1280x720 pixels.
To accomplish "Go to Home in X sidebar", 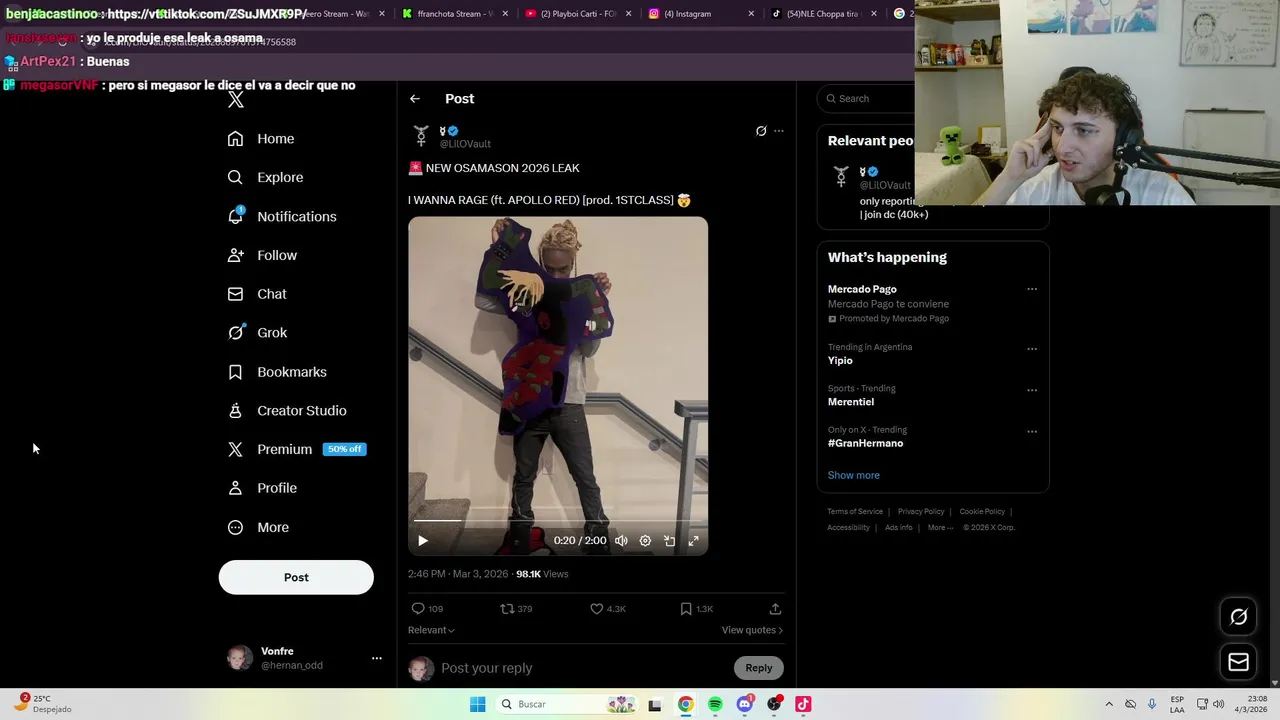I will (261, 139).
